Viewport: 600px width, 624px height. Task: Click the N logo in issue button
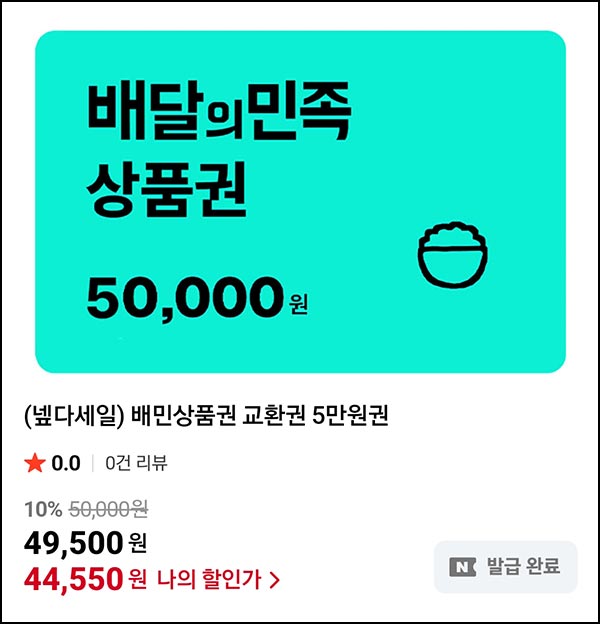[x=464, y=567]
